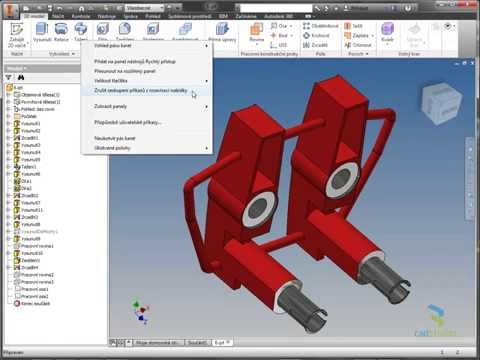Click the Zrcadlit mirror tool
This screenshot has width=480, height=360.
tap(315, 45)
